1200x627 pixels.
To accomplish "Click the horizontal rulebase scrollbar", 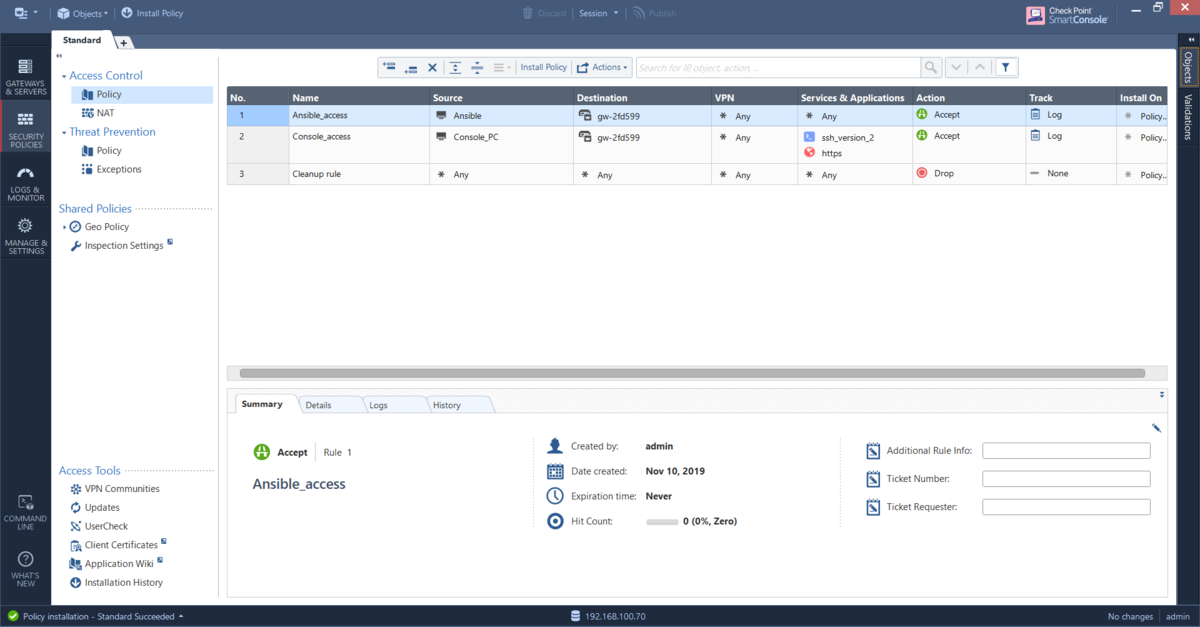I will click(x=692, y=373).
